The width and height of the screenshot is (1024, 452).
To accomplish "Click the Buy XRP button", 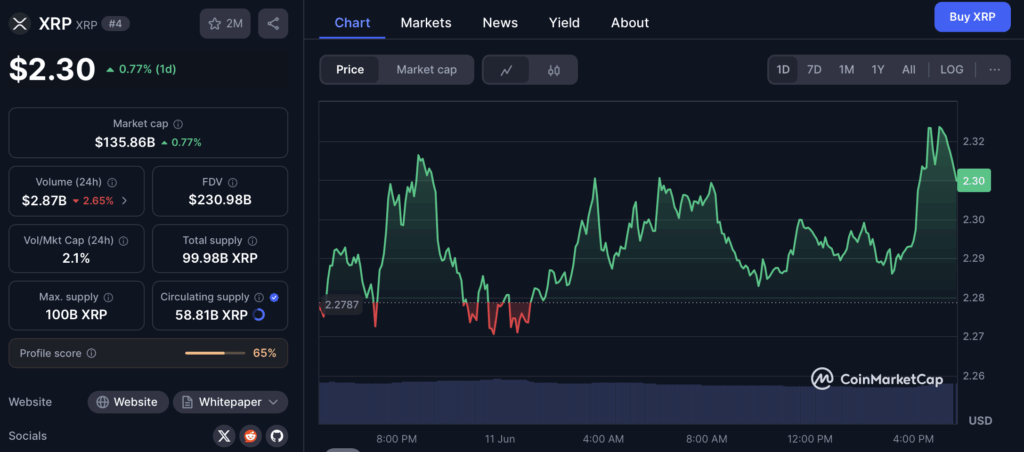I will (972, 17).
